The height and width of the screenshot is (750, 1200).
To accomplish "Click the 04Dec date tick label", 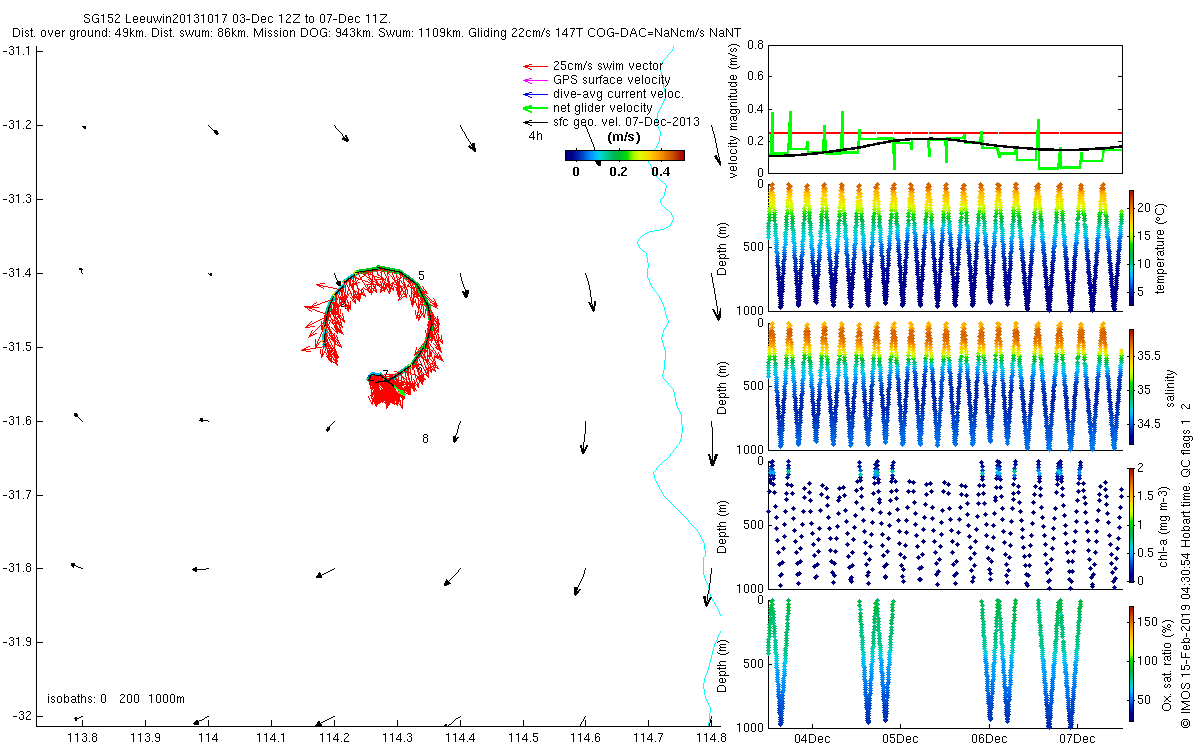I will tap(811, 740).
